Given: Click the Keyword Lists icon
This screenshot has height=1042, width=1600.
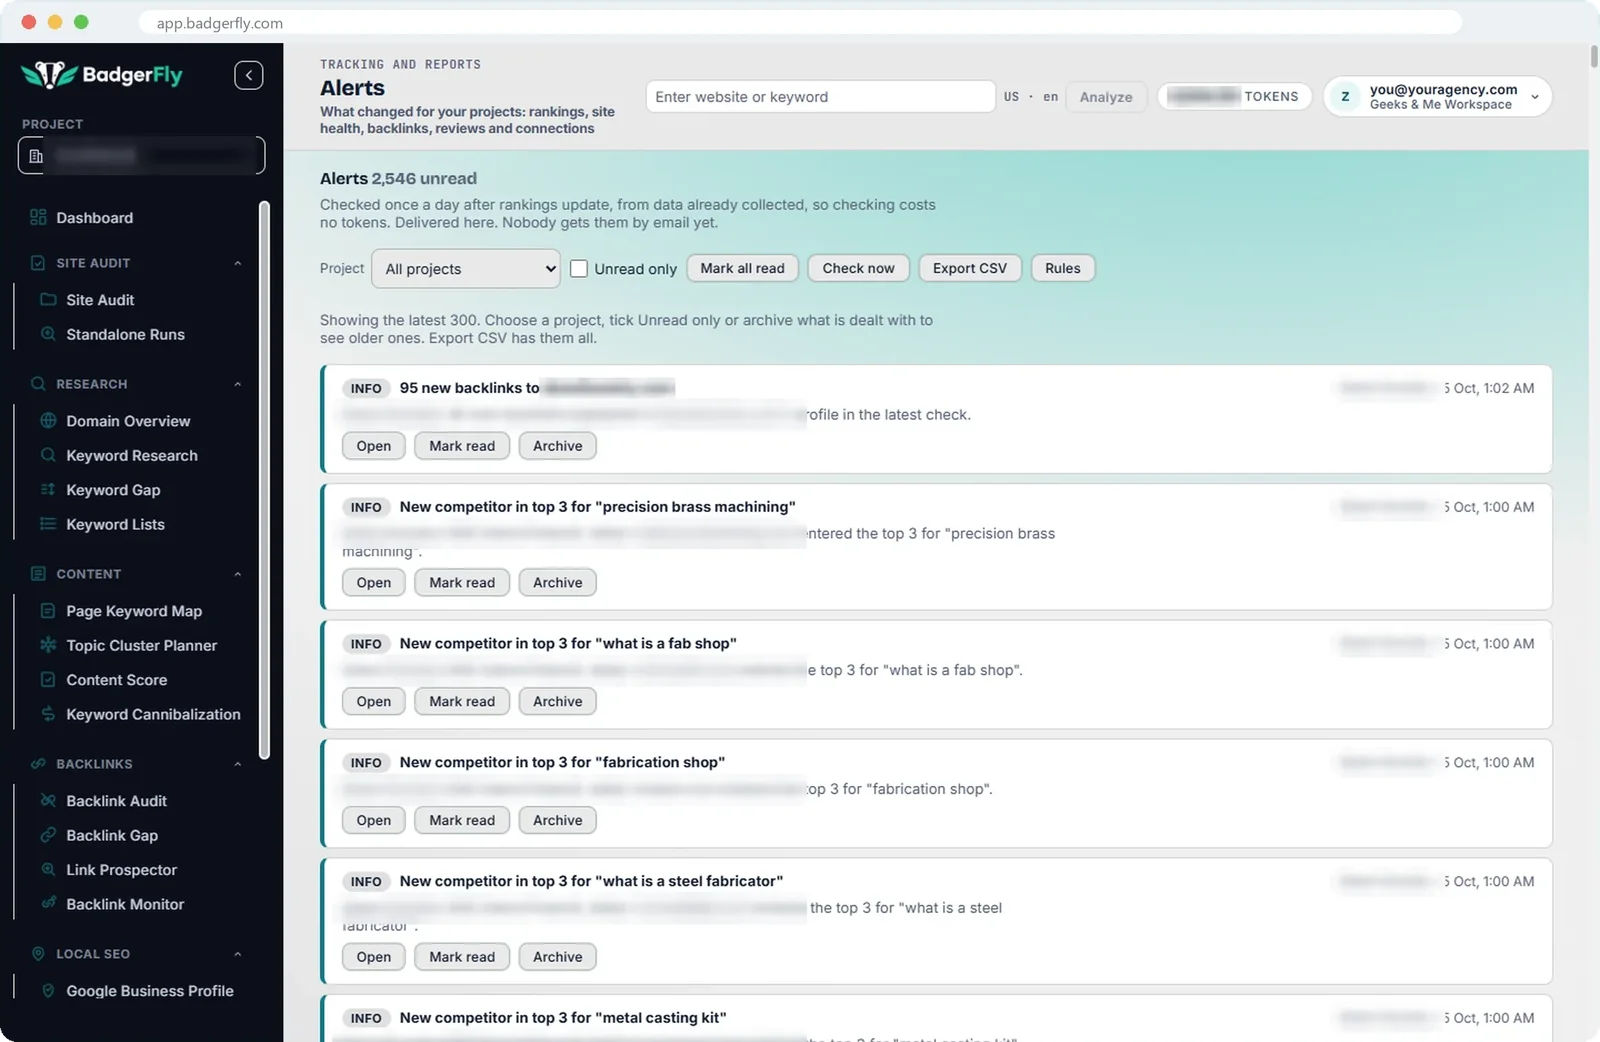Looking at the screenshot, I should pos(48,524).
